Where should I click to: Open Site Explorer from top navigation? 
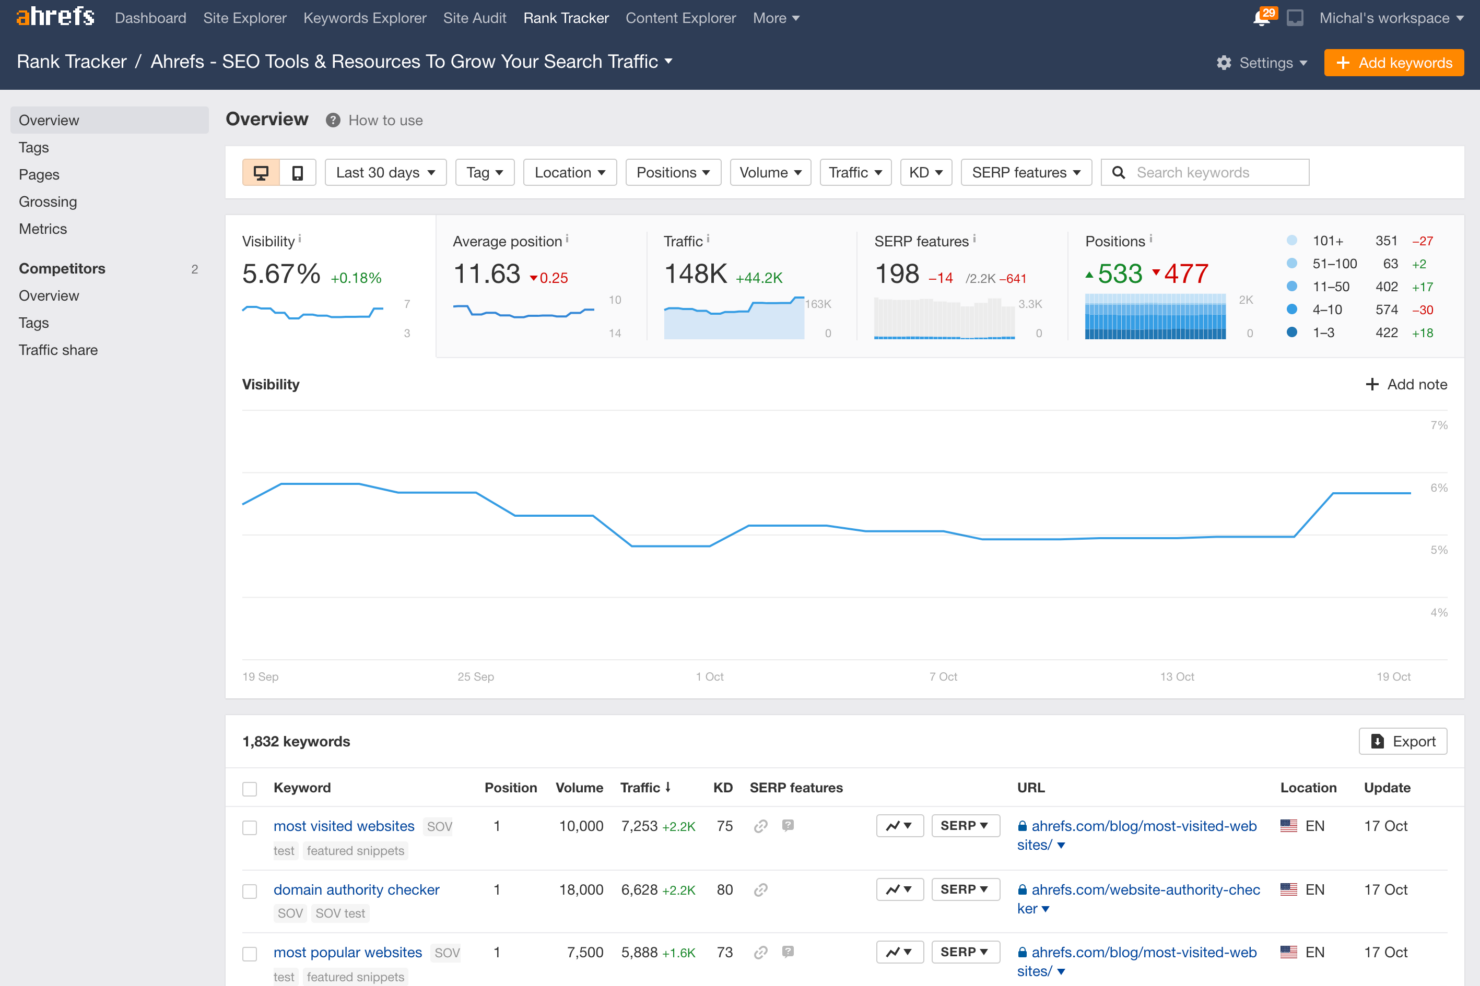click(244, 18)
